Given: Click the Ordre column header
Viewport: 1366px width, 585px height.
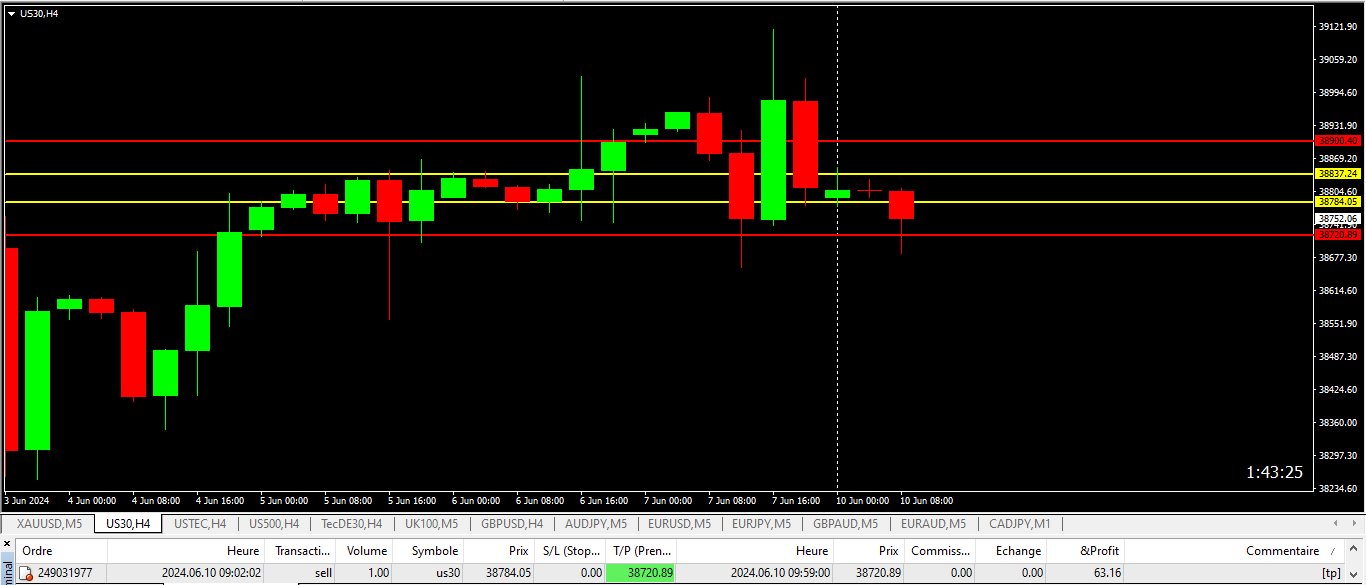Looking at the screenshot, I should coord(38,551).
